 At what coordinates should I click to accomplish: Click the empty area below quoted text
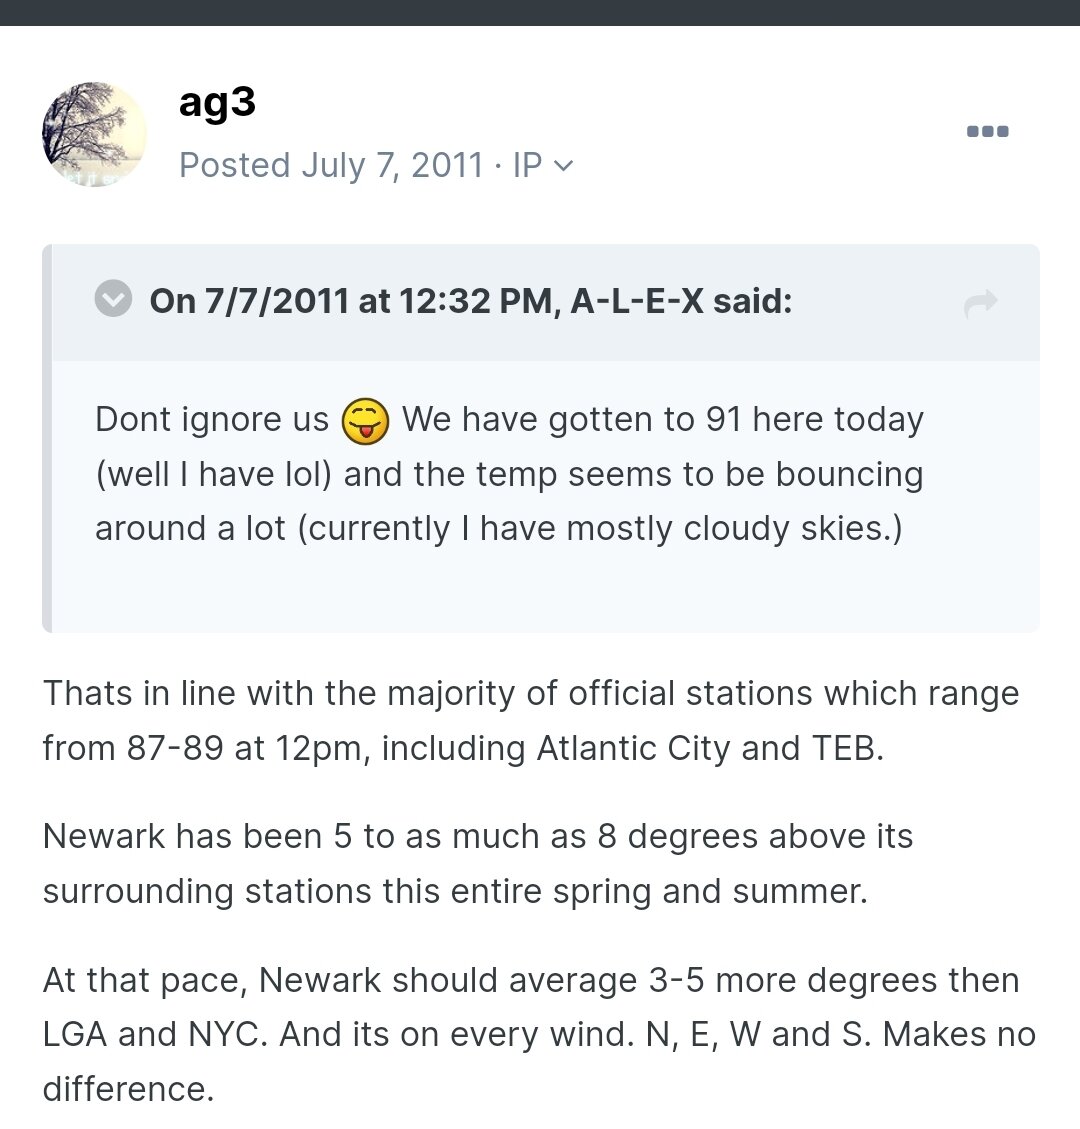coord(545,590)
